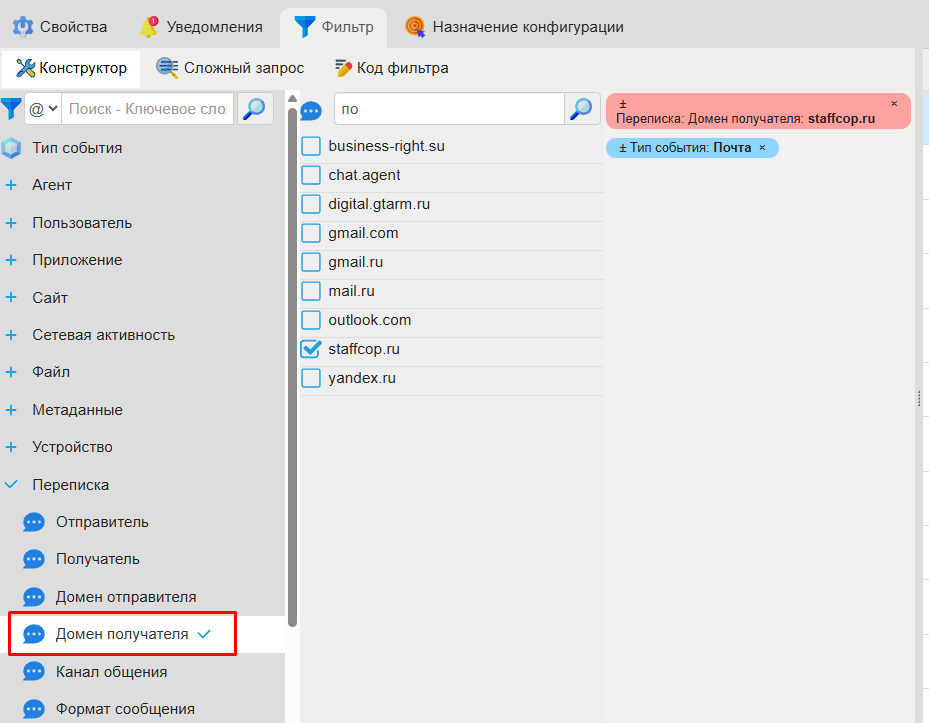The height and width of the screenshot is (723, 929).
Task: Check the chat.agent checkbox
Action: [311, 175]
